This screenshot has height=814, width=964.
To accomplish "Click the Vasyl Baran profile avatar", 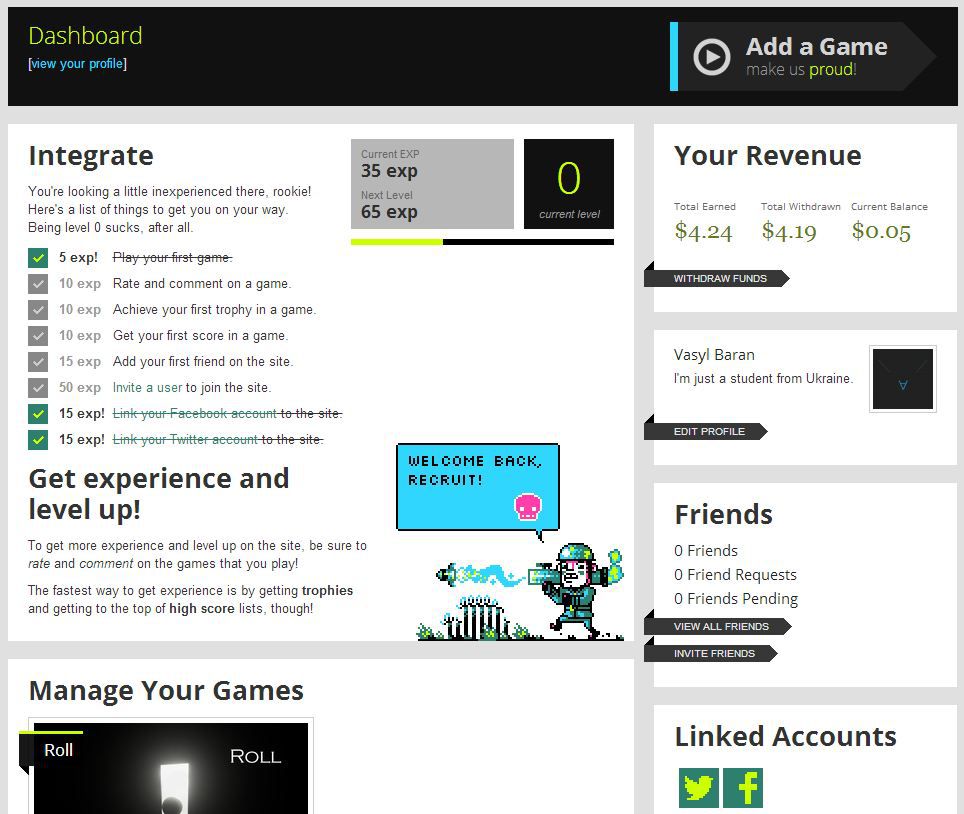I will click(902, 379).
